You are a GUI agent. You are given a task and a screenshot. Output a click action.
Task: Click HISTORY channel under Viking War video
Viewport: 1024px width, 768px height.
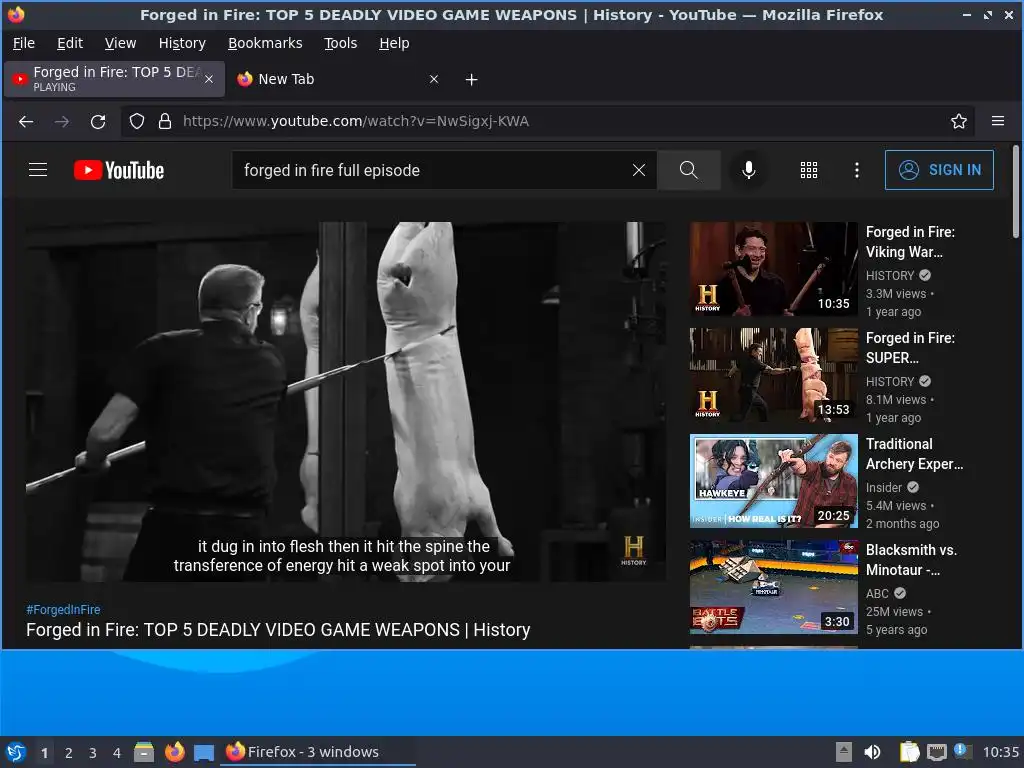pos(890,276)
